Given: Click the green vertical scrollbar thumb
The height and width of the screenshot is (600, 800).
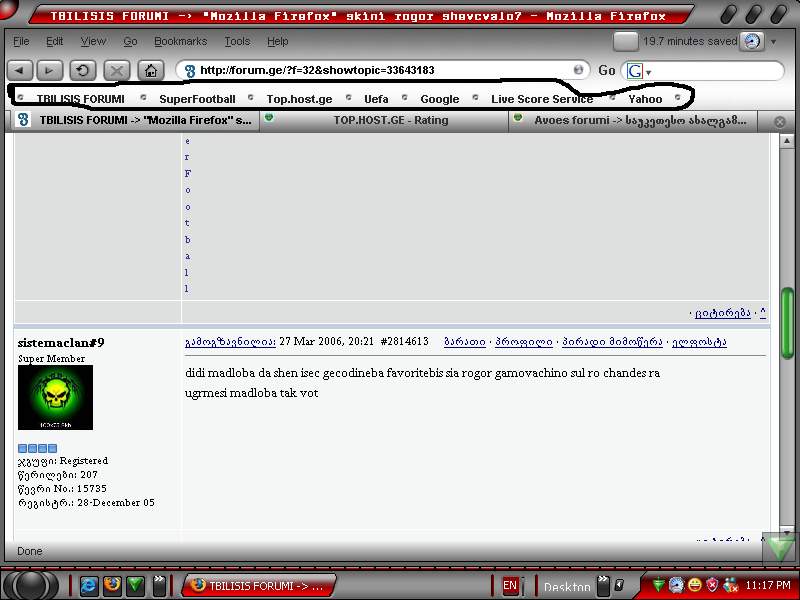Looking at the screenshot, I should tap(787, 322).
